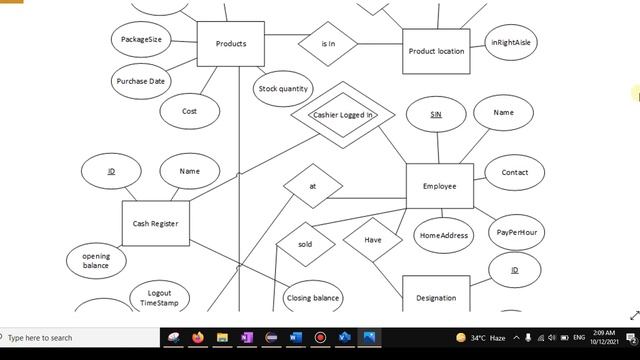Click the 'is In' relationship diamond

328,44
